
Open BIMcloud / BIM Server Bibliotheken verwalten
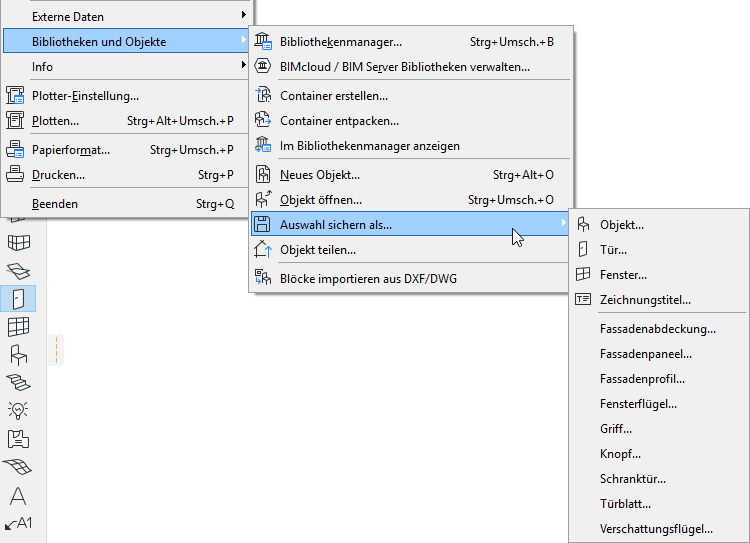click(x=411, y=66)
